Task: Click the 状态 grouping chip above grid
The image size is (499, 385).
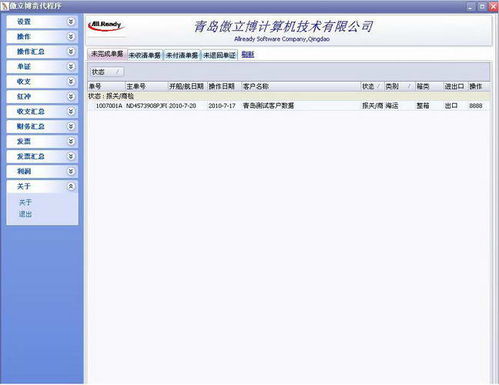Action: [x=106, y=72]
